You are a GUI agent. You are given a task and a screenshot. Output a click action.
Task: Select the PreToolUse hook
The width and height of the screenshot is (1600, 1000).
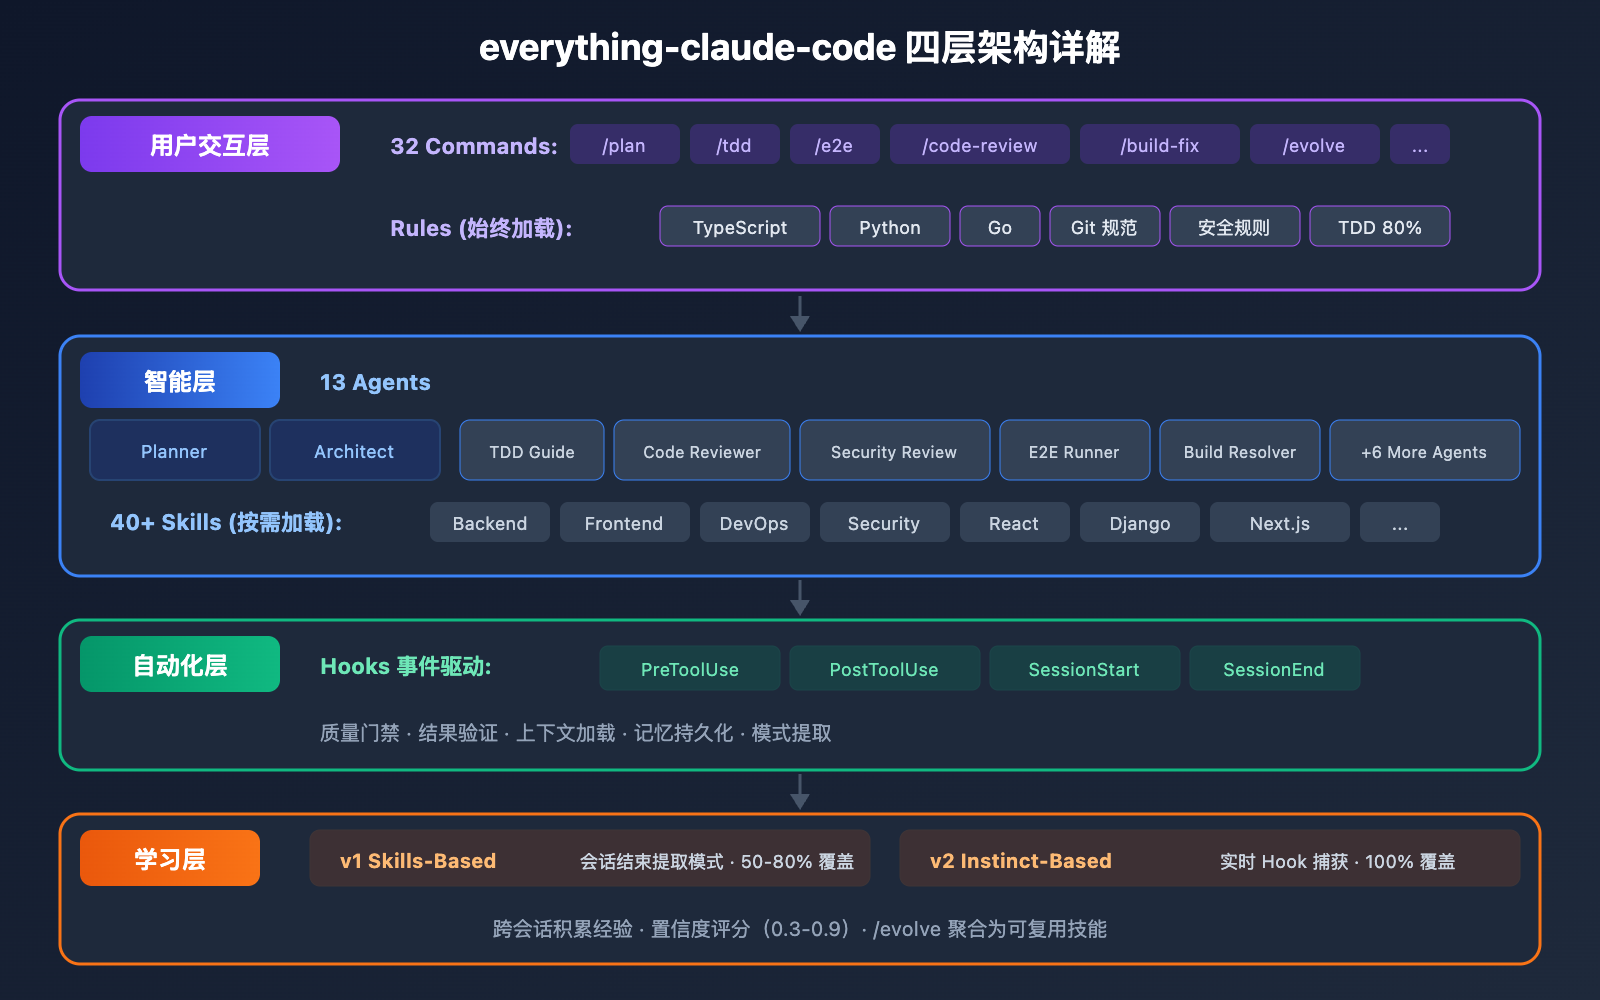[x=689, y=668]
